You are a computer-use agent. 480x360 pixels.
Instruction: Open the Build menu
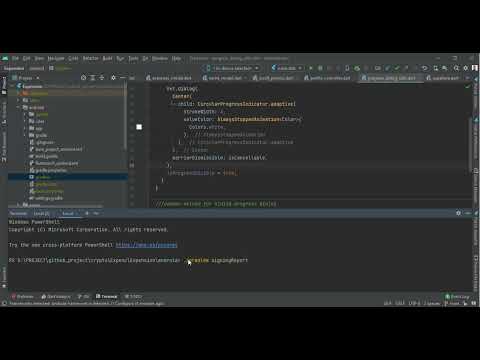(x=107, y=58)
